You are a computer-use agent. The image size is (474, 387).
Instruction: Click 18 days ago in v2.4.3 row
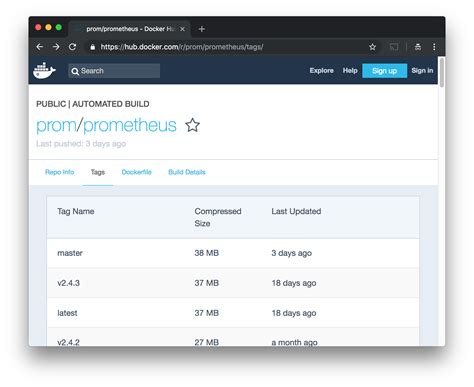[294, 283]
